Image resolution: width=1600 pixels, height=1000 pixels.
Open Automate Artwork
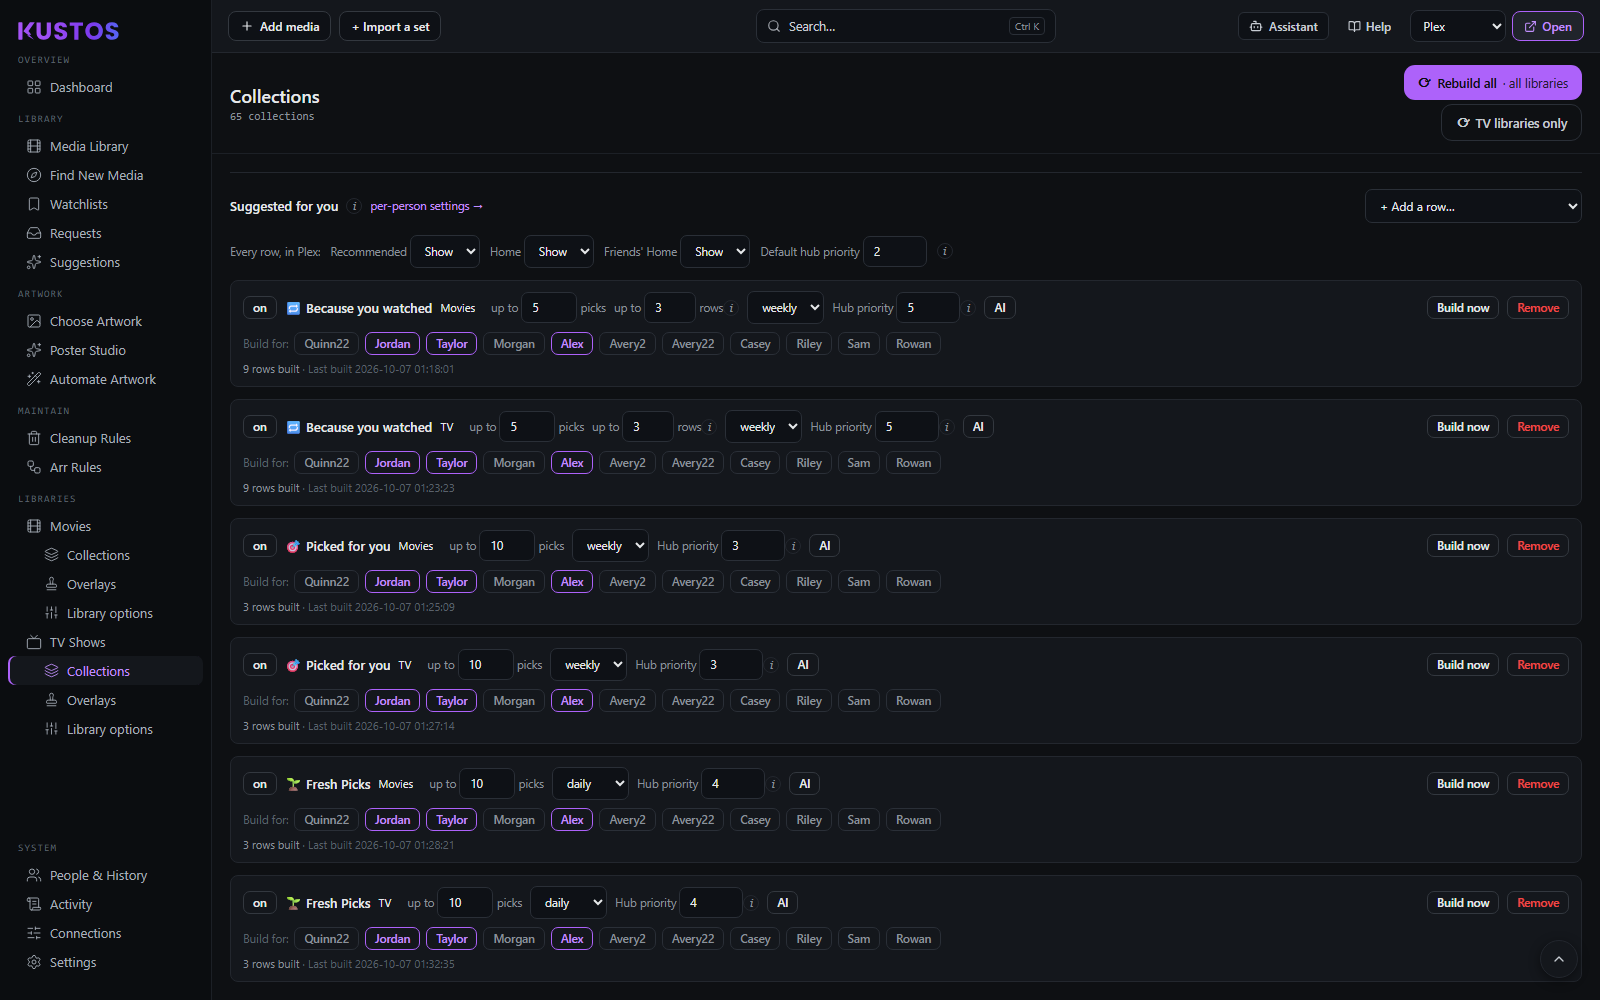tap(102, 379)
